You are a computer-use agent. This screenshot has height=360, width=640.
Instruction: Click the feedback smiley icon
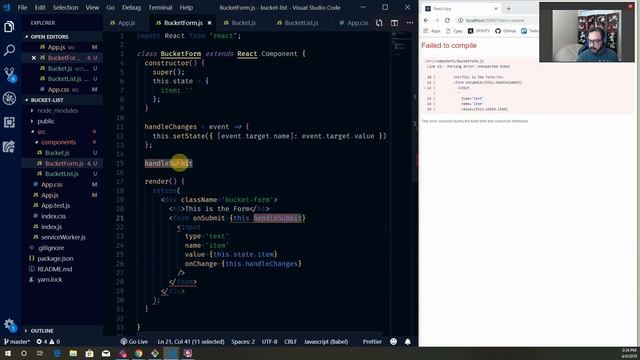click(393, 342)
